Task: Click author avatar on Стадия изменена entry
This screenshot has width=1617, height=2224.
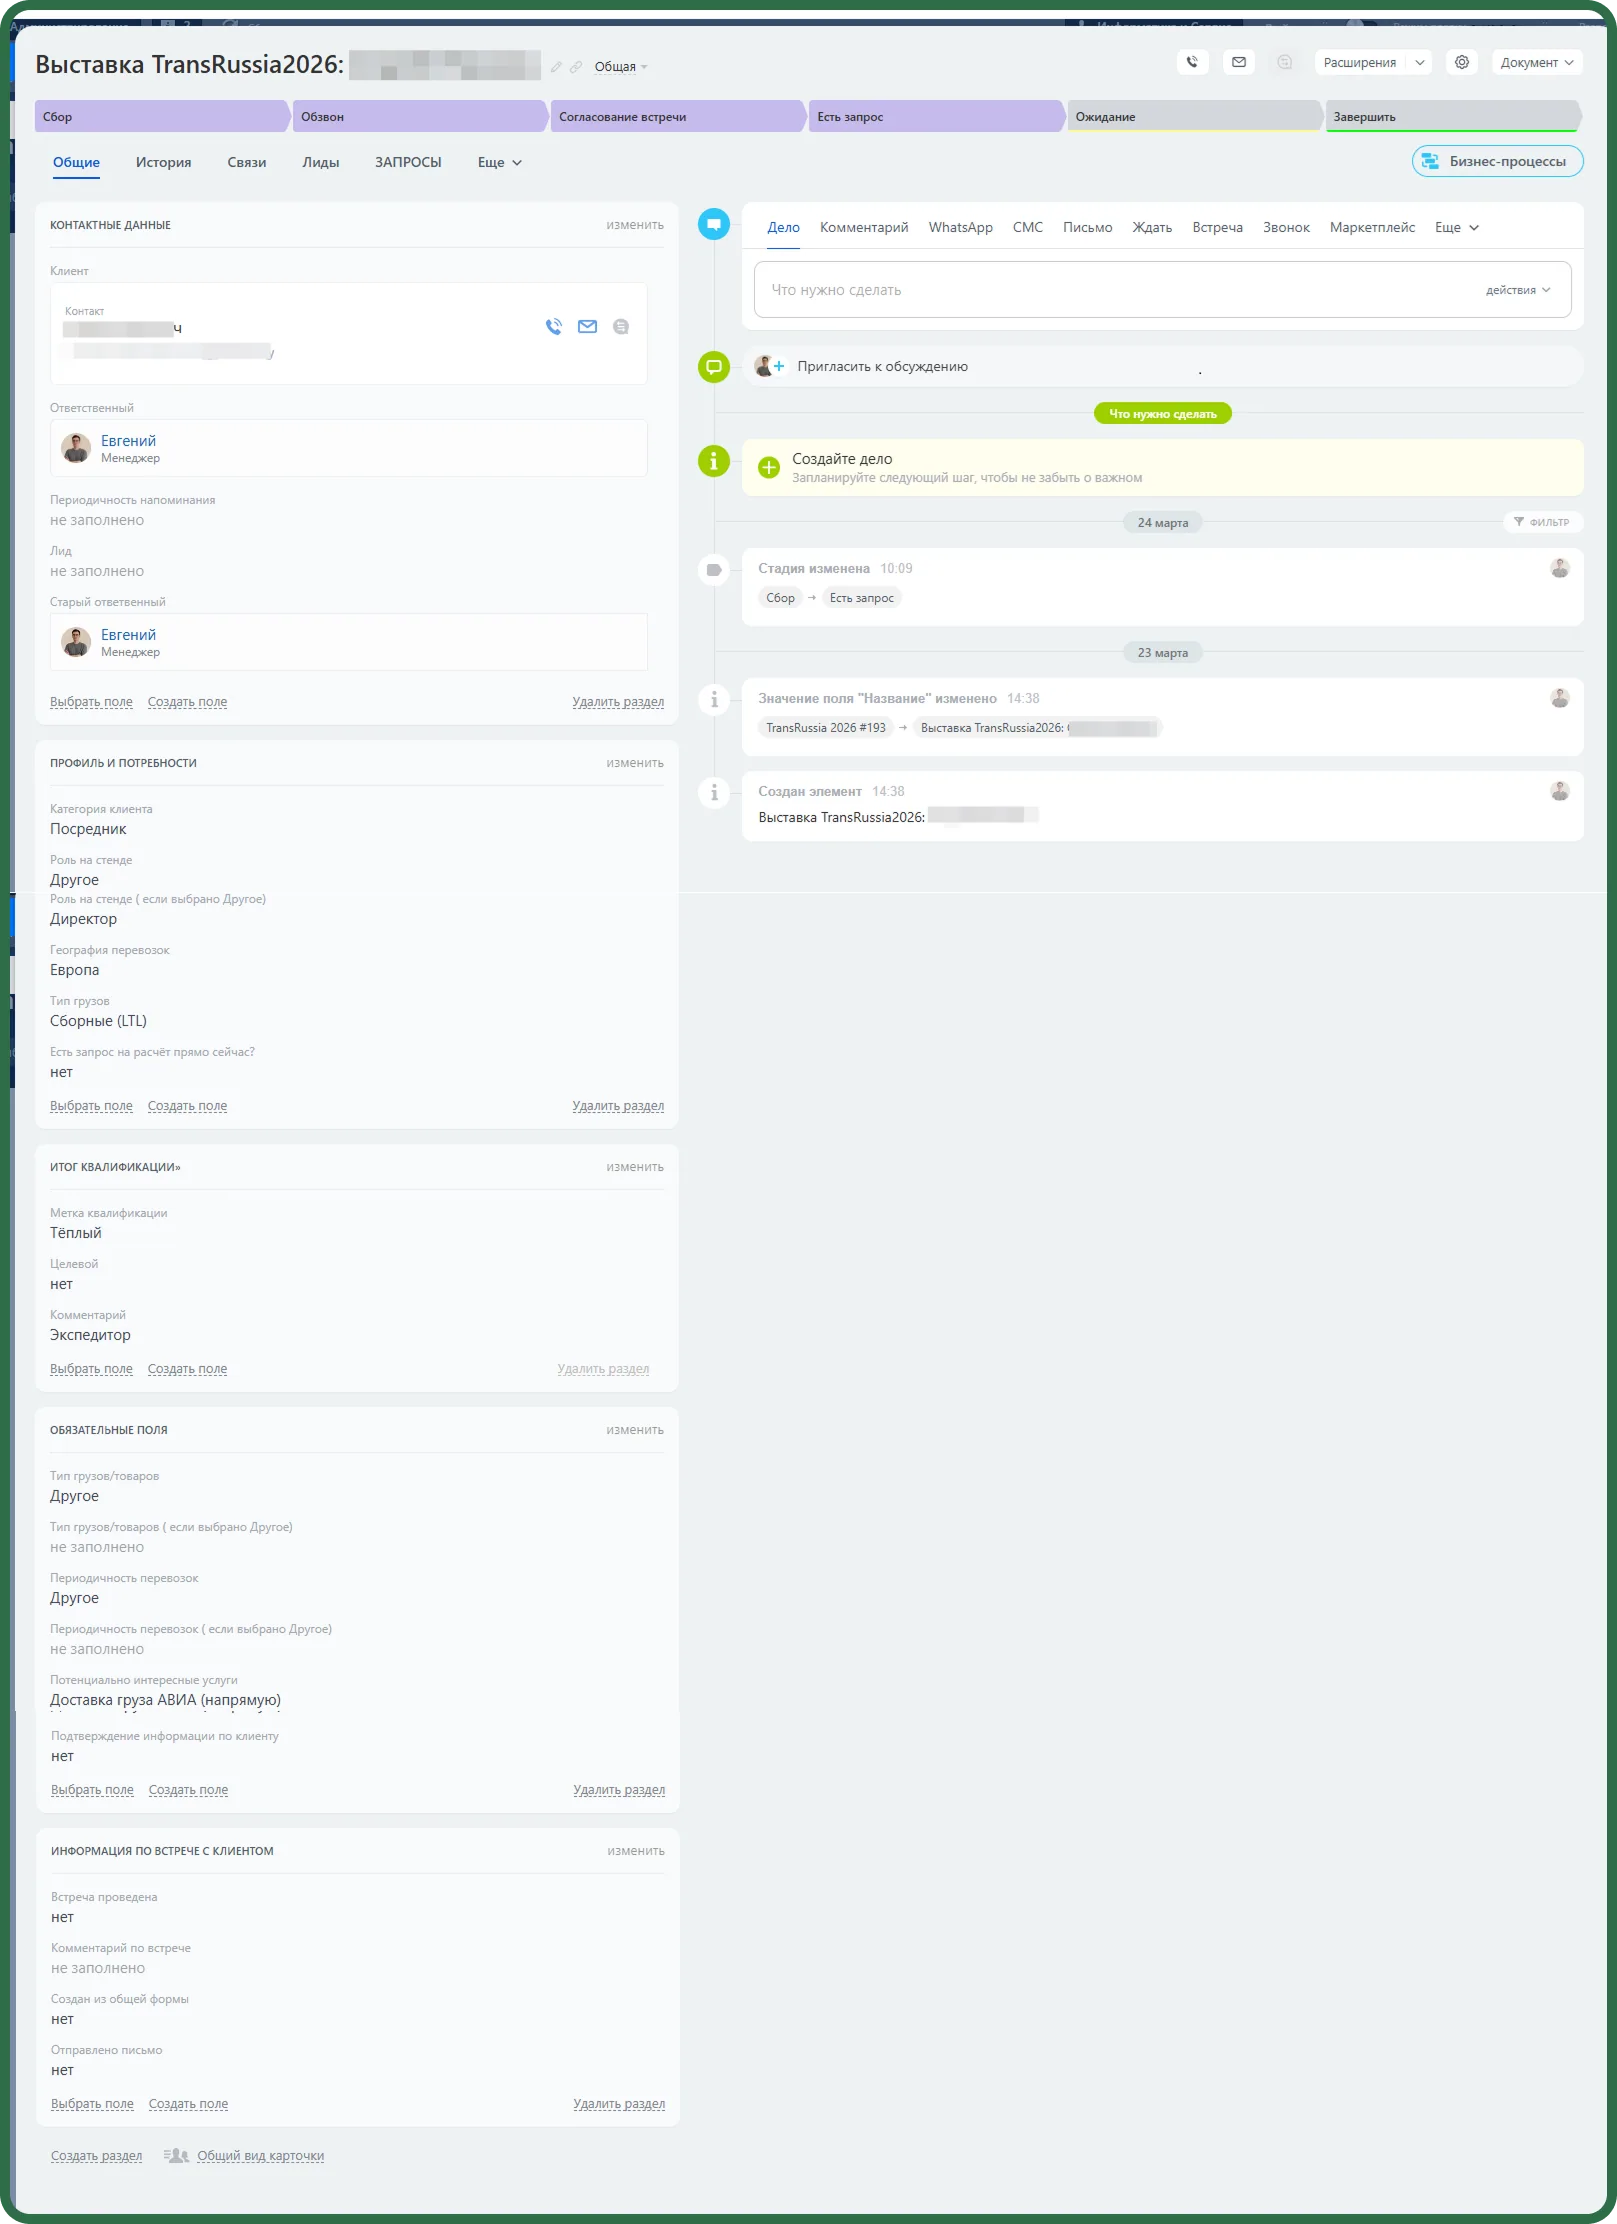Action: pos(1559,568)
